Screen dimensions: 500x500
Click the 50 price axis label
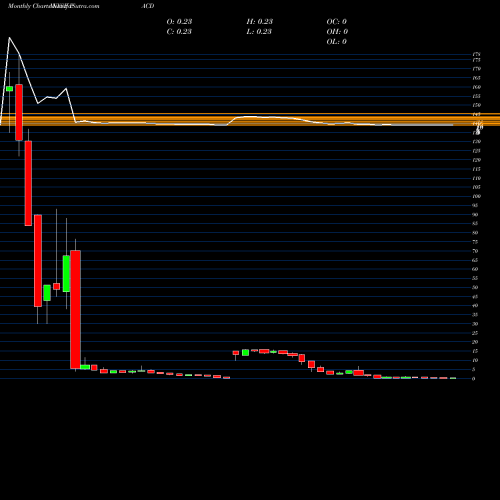475,287
